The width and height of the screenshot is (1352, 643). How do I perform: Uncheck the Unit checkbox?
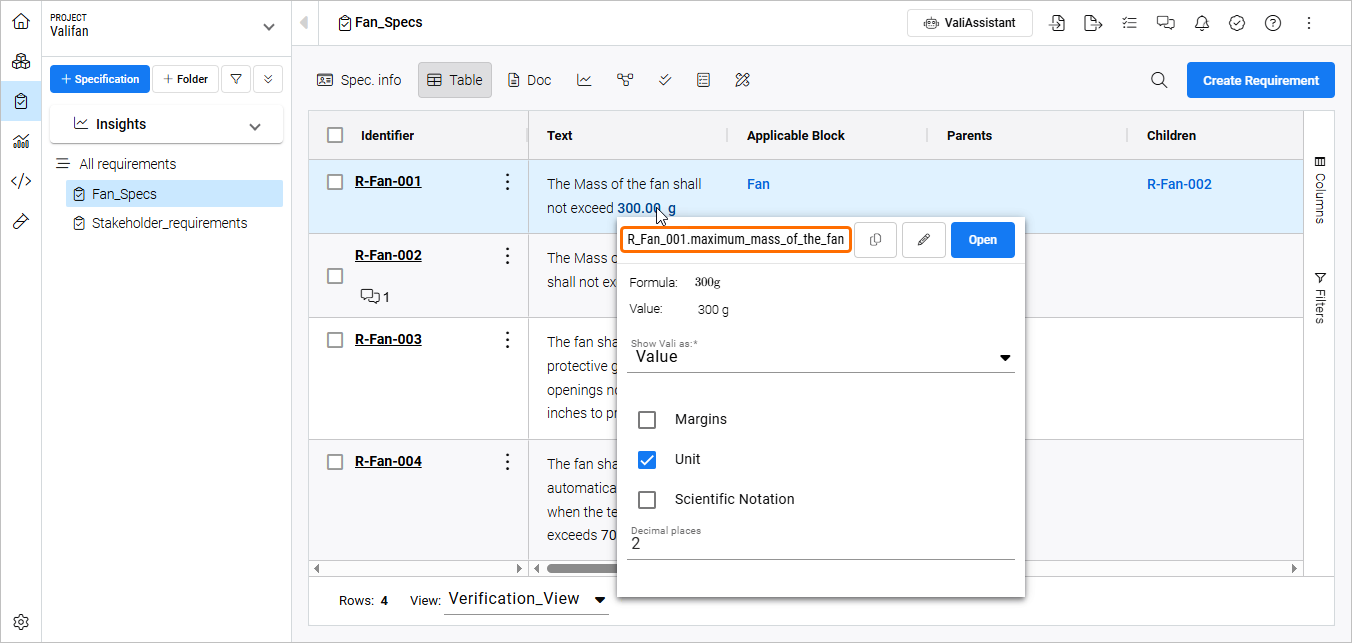[647, 459]
